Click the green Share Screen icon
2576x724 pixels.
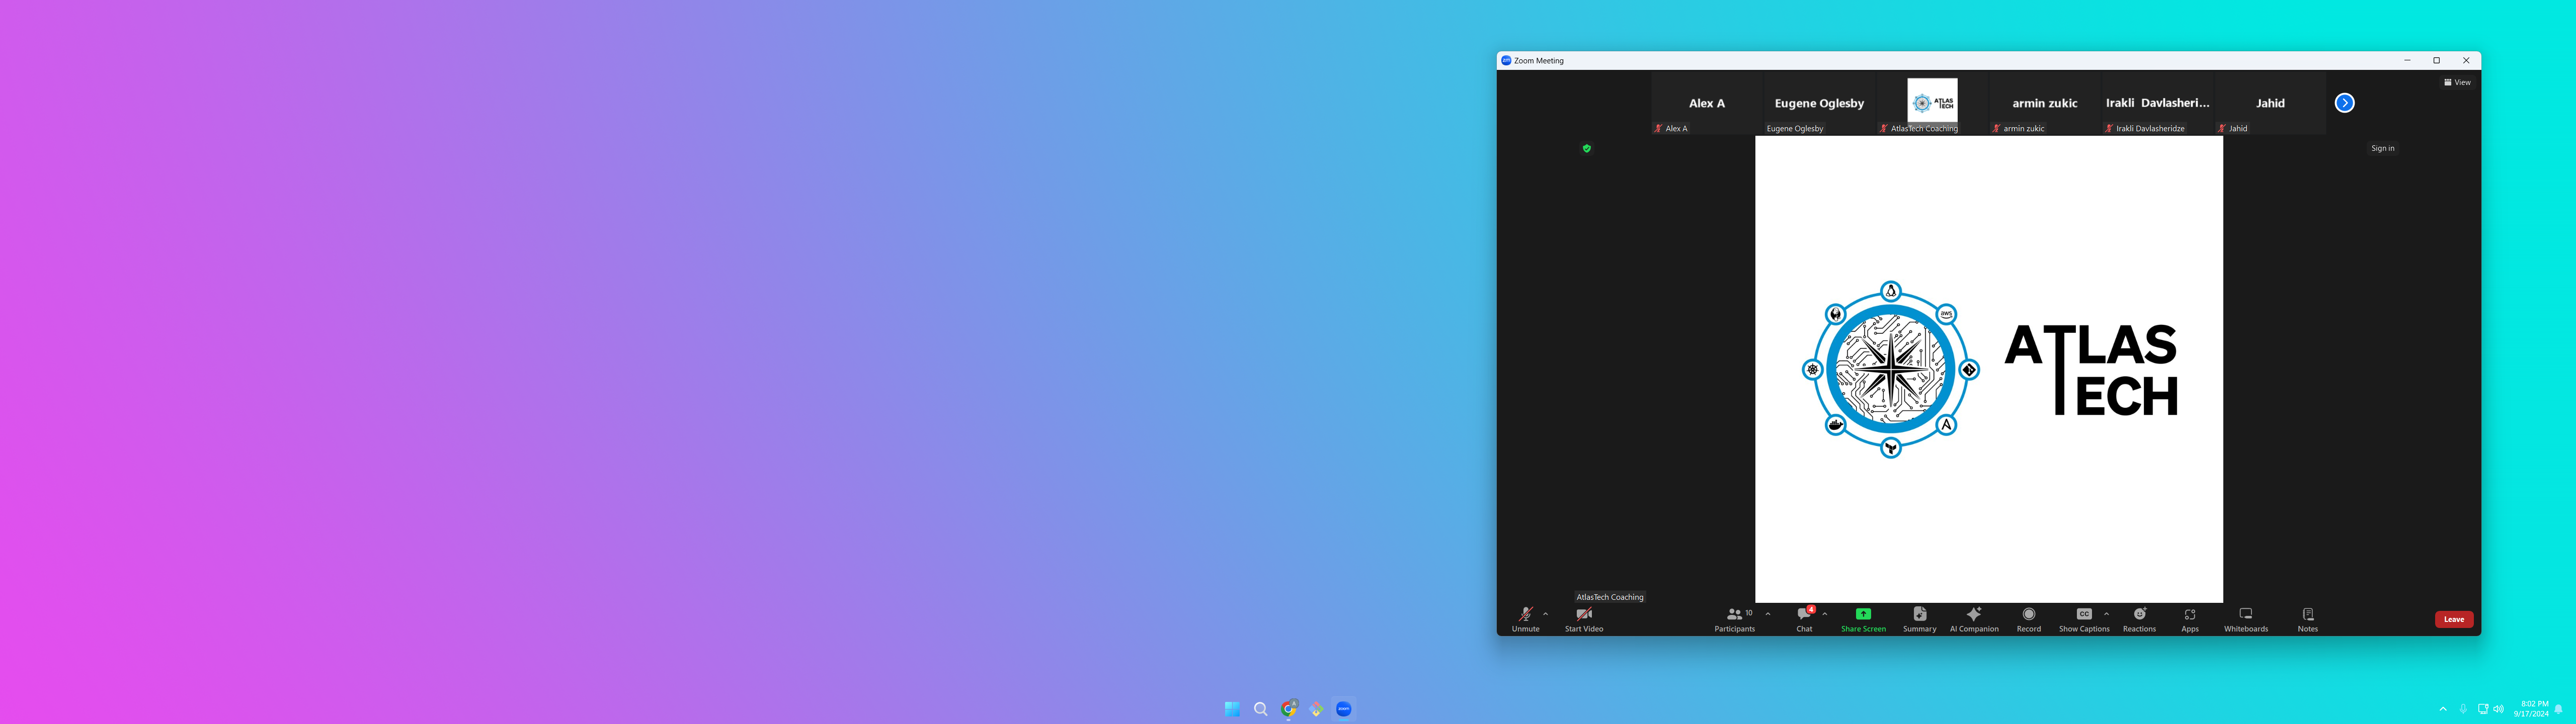(x=1863, y=614)
